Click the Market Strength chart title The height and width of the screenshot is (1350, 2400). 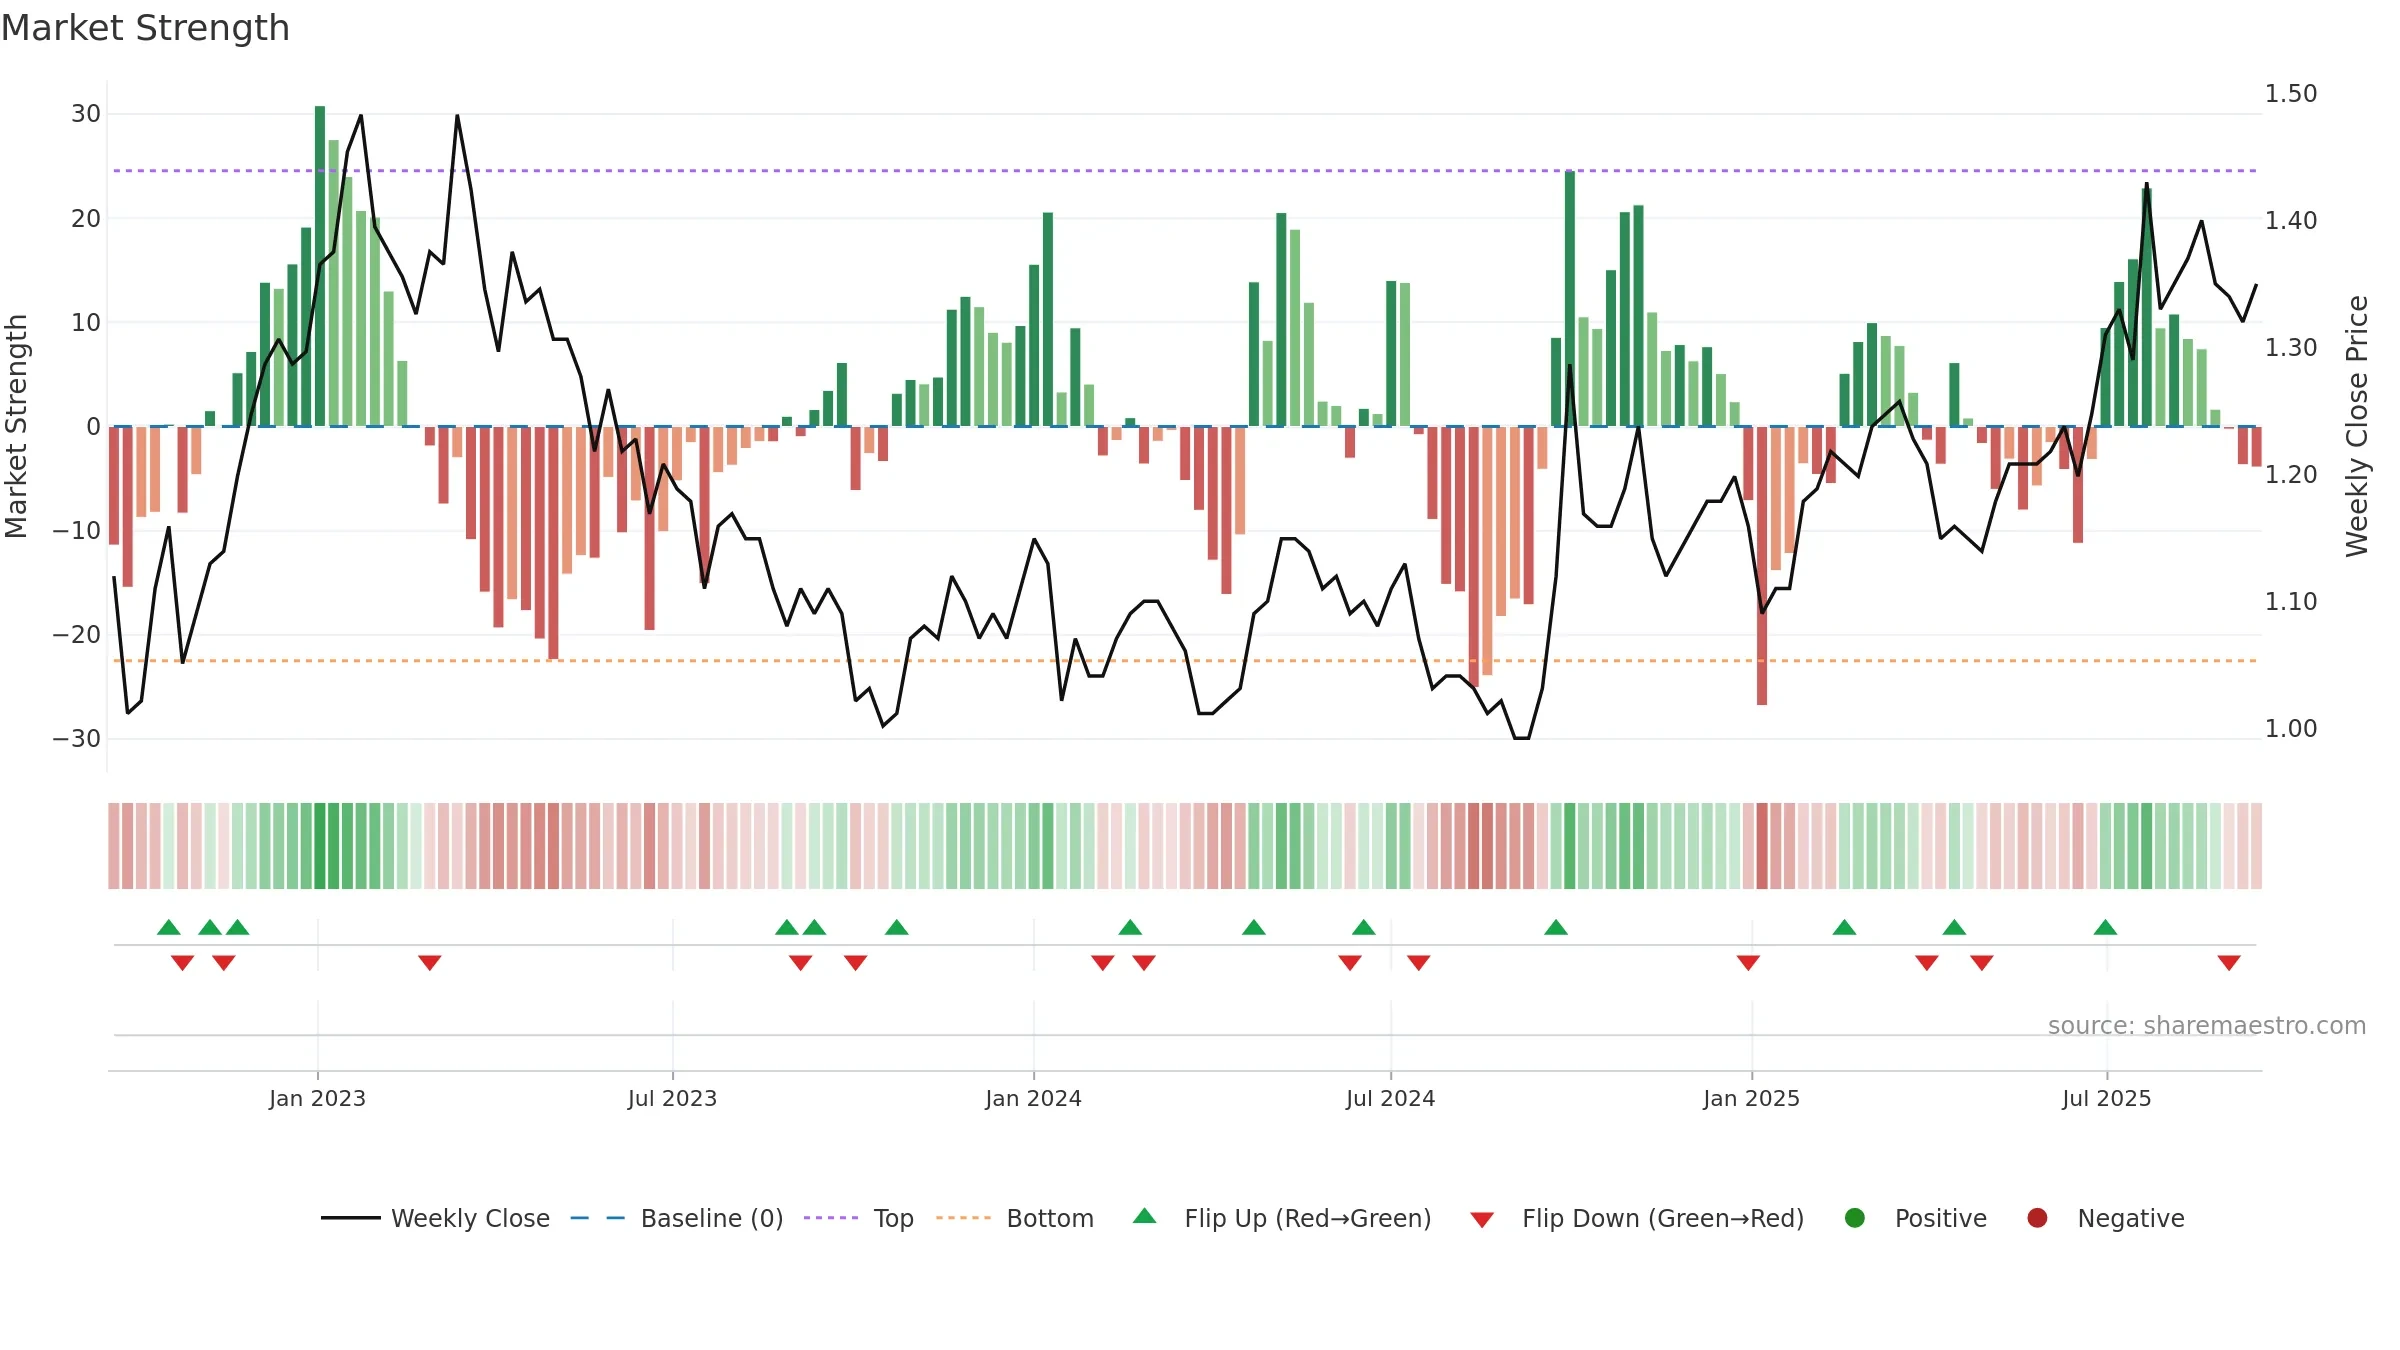coord(145,28)
